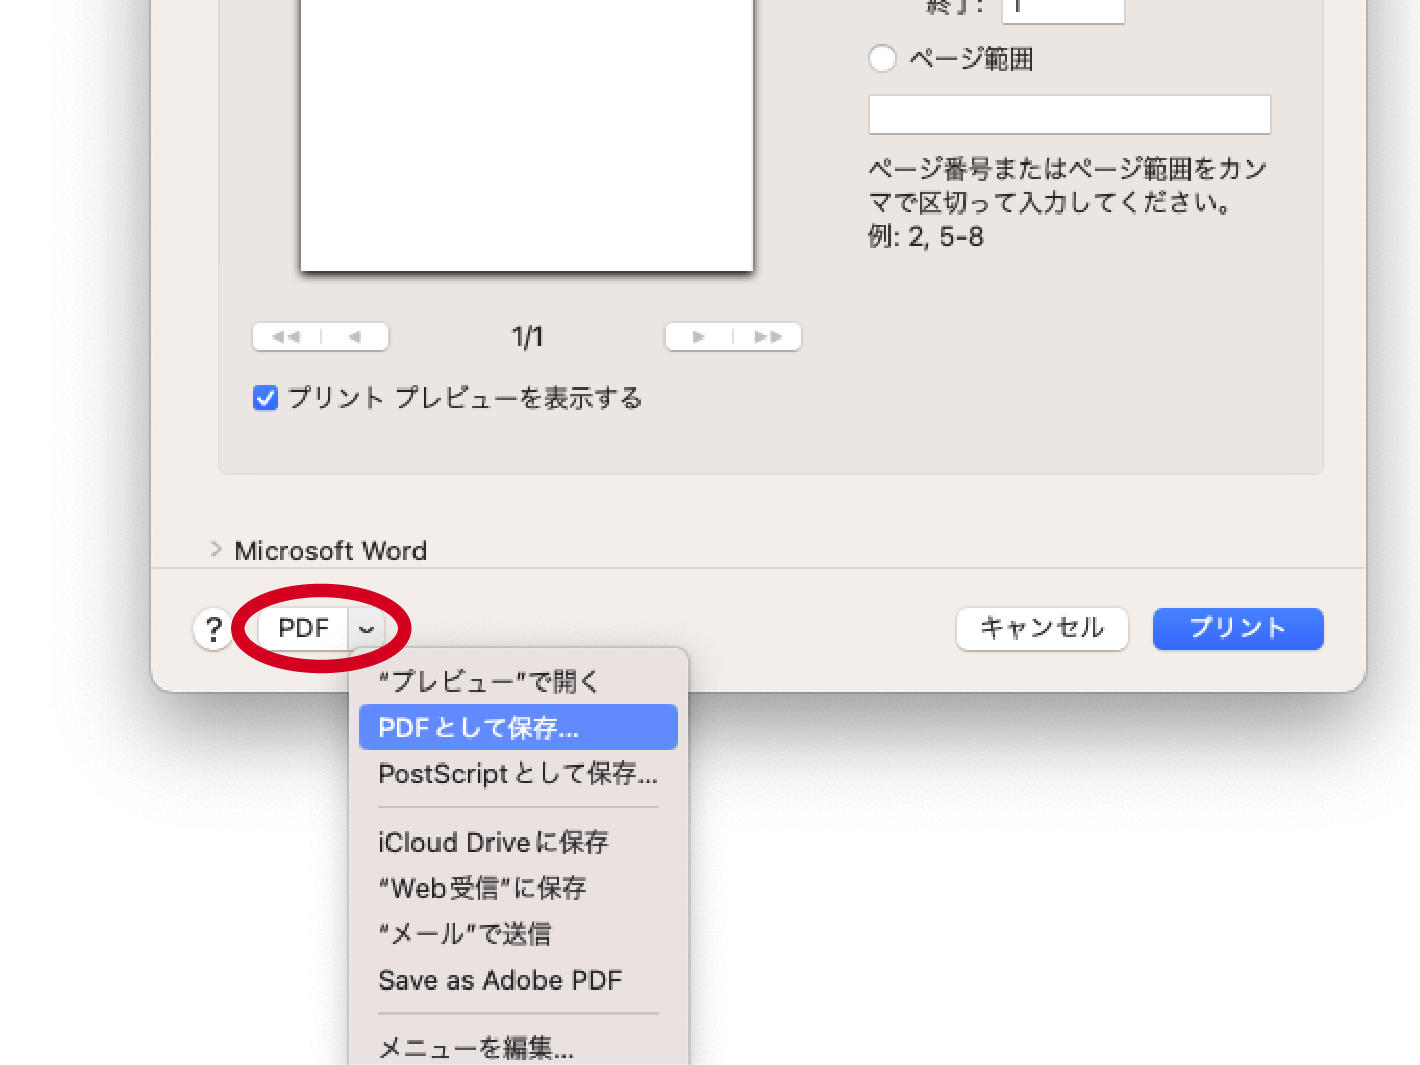Choose "メール"で送信 menu item

518,934
